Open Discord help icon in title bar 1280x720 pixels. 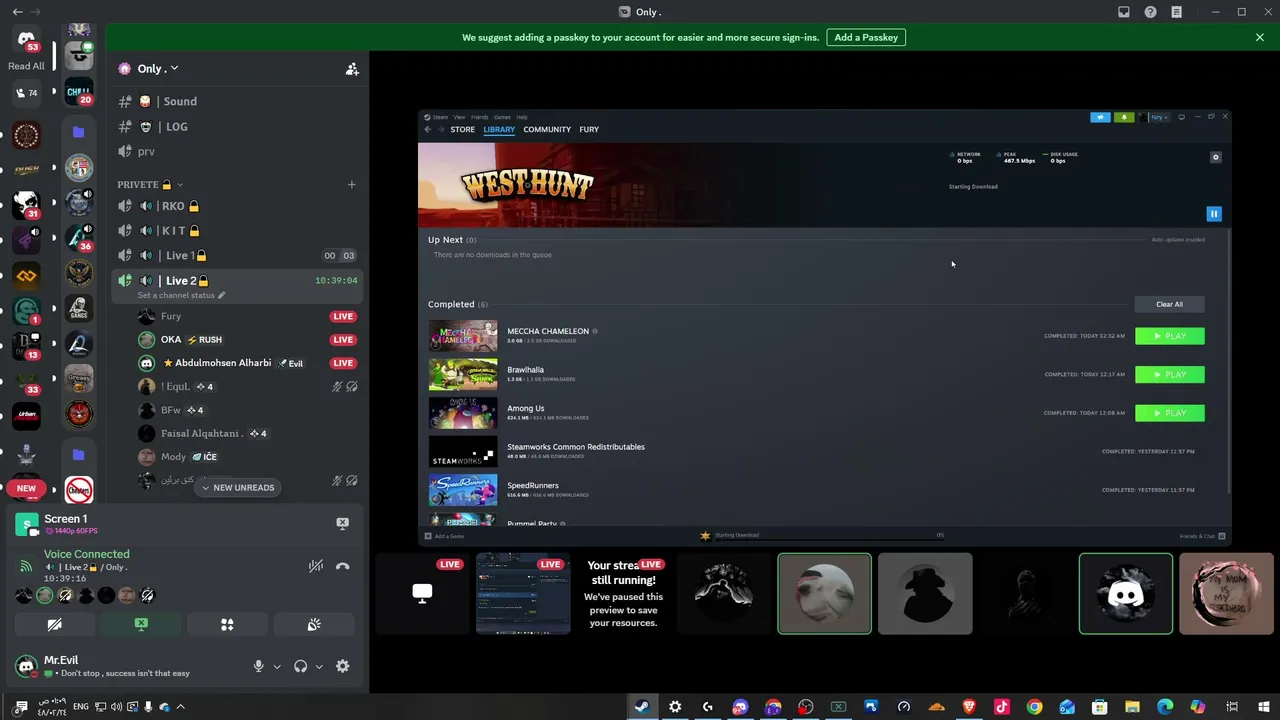[x=1150, y=12]
